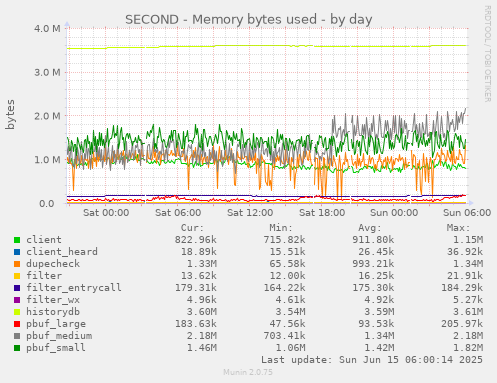Click the 'Sun 06:00' time axis label

click(x=467, y=213)
